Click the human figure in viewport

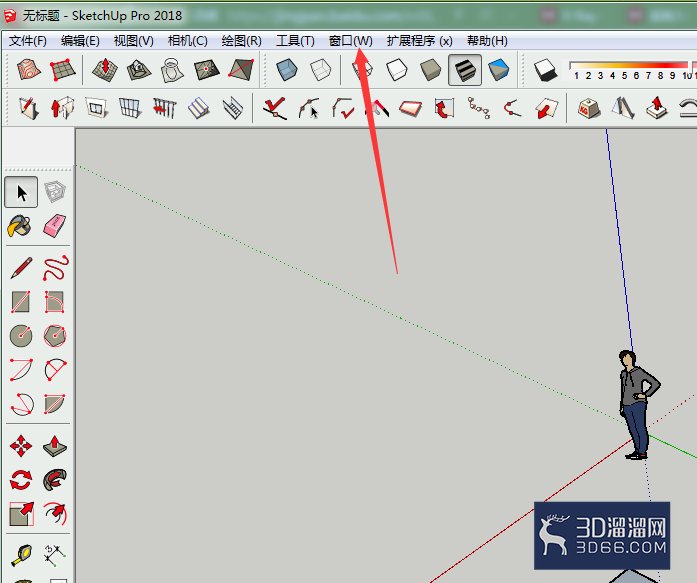(x=638, y=404)
